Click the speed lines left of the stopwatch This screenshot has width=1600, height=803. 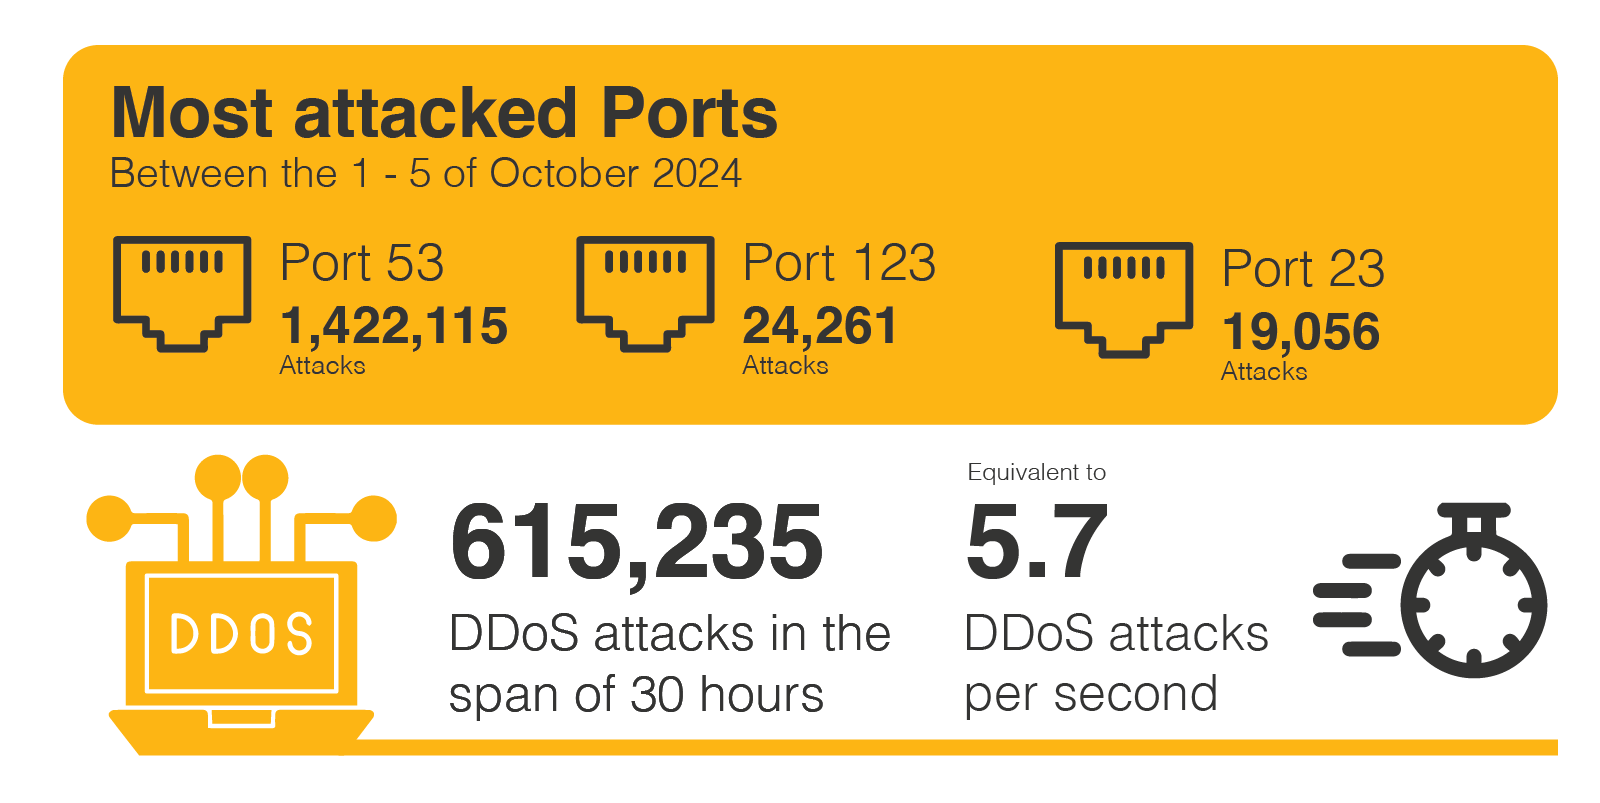[1356, 604]
